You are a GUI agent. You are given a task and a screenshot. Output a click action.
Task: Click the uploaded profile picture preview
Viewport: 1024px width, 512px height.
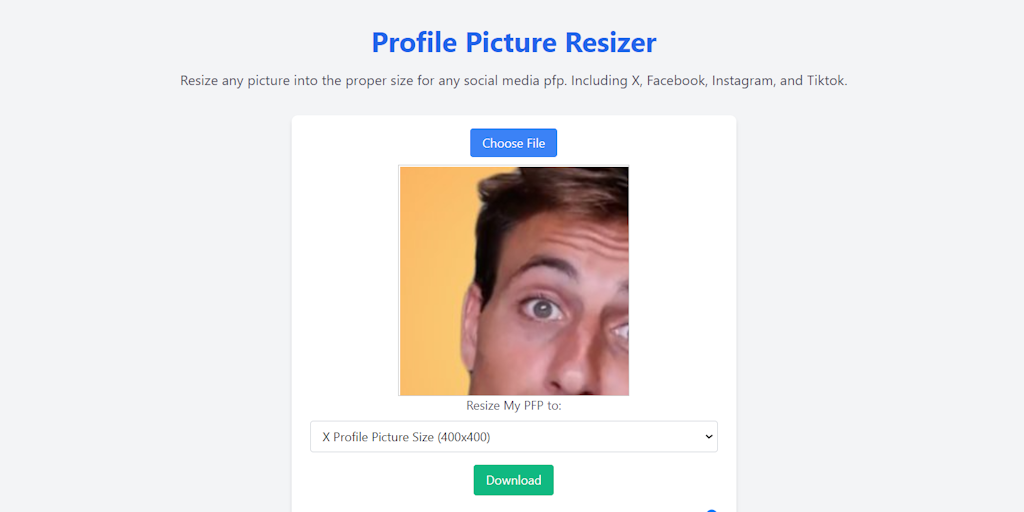point(514,281)
